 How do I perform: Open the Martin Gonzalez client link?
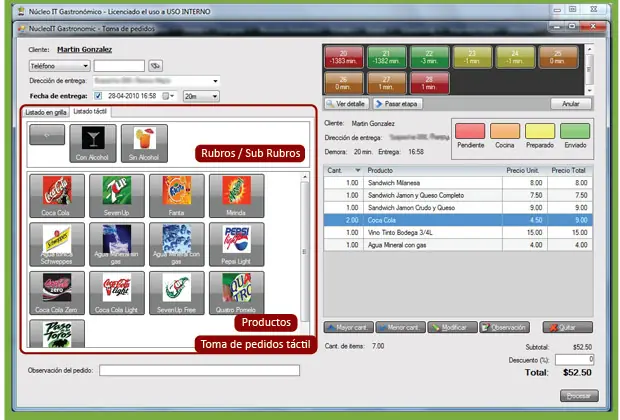coord(85,49)
